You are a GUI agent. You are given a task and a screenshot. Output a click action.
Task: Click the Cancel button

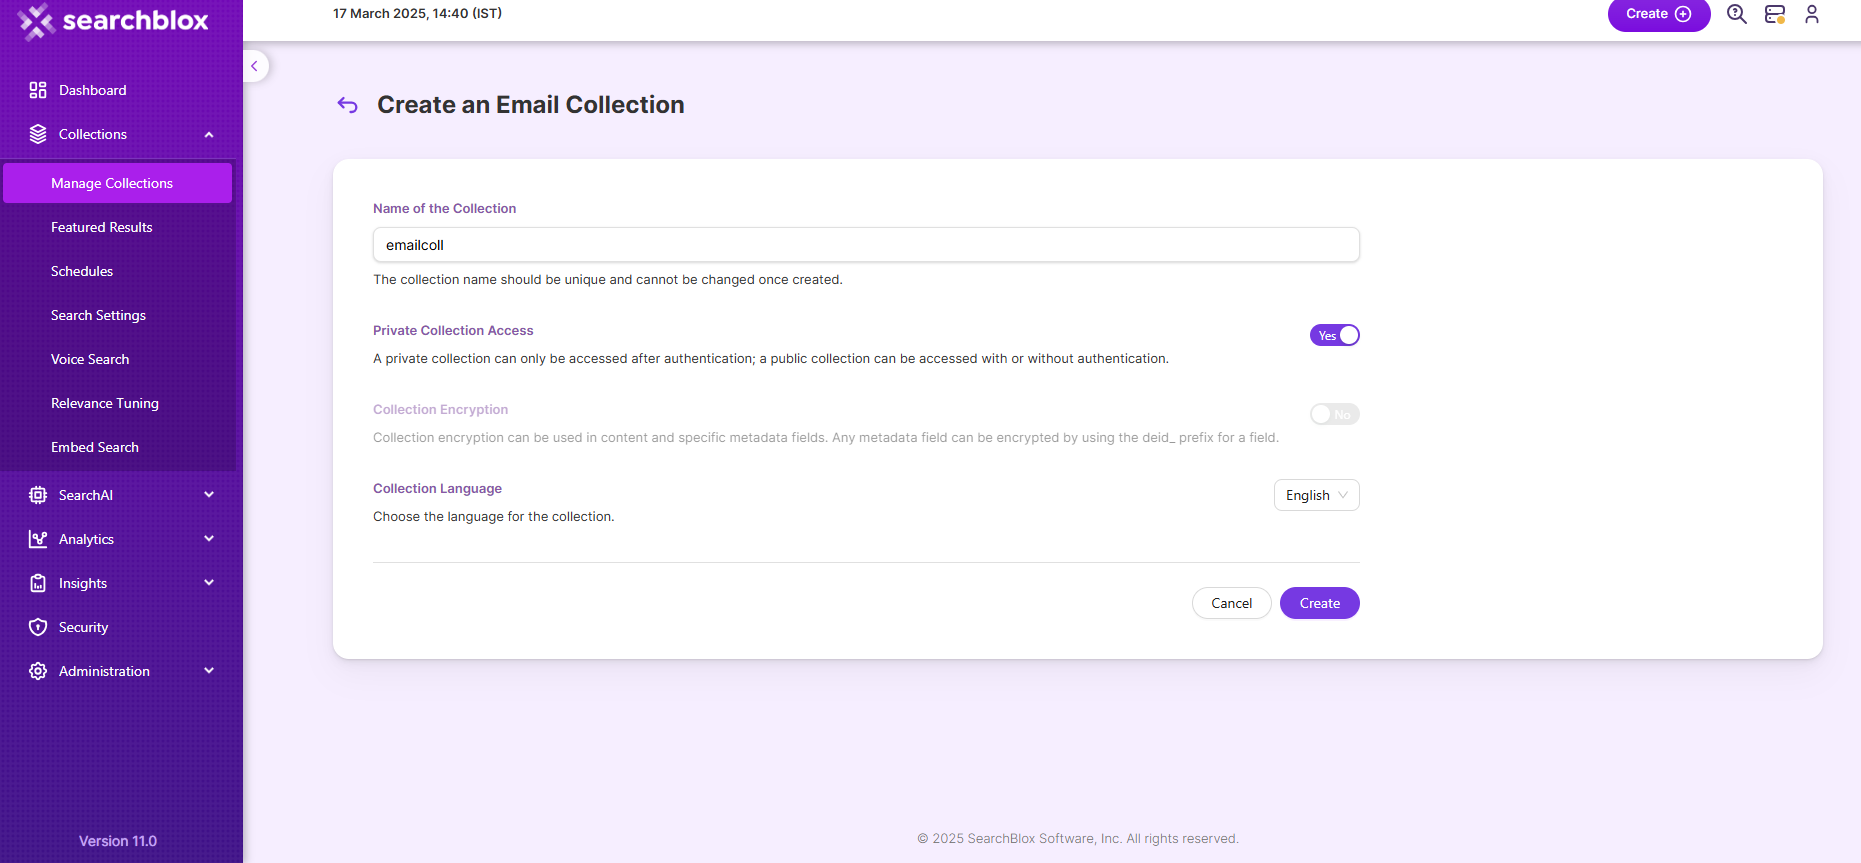pyautogui.click(x=1231, y=603)
